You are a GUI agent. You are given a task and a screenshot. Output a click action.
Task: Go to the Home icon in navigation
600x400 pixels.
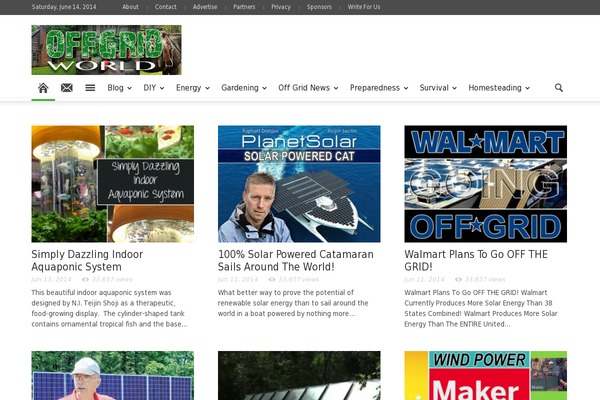(43, 88)
